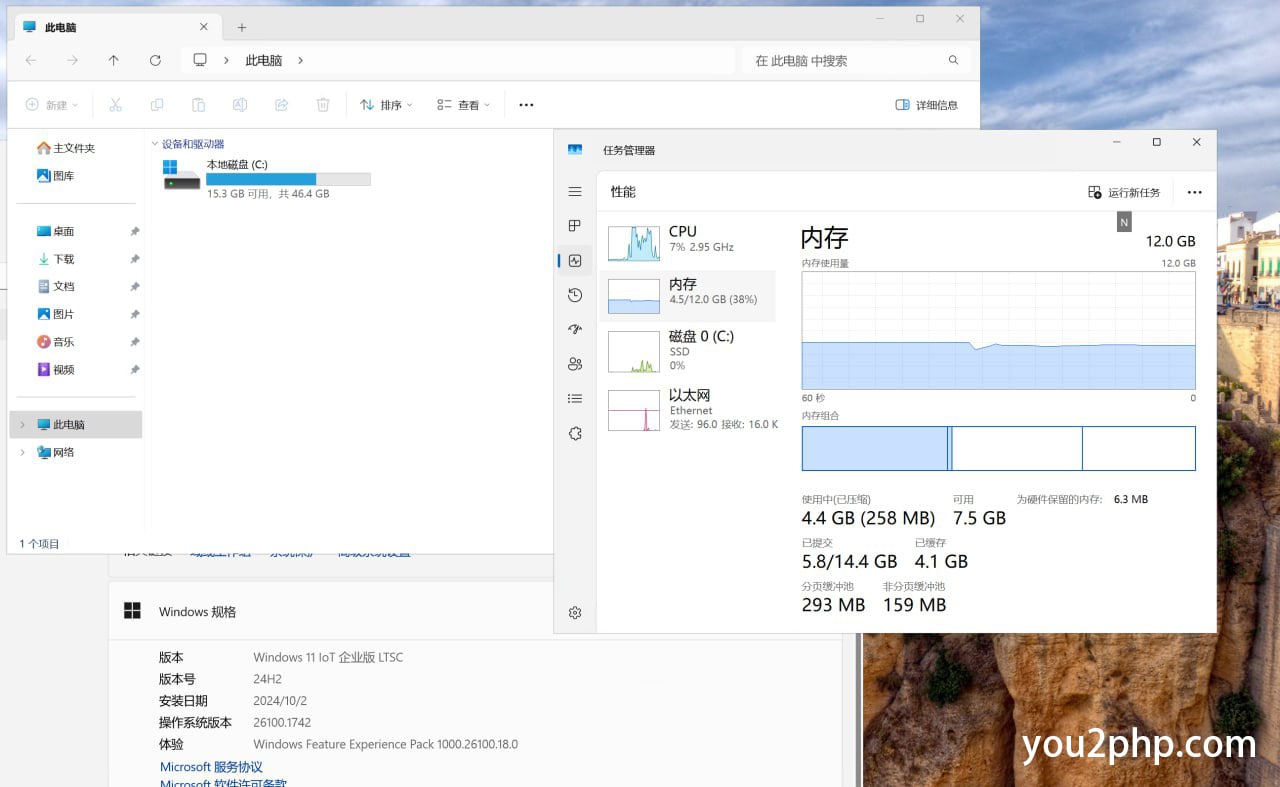Click 运行新任务 button
The width and height of the screenshot is (1280, 787).
pos(1124,192)
